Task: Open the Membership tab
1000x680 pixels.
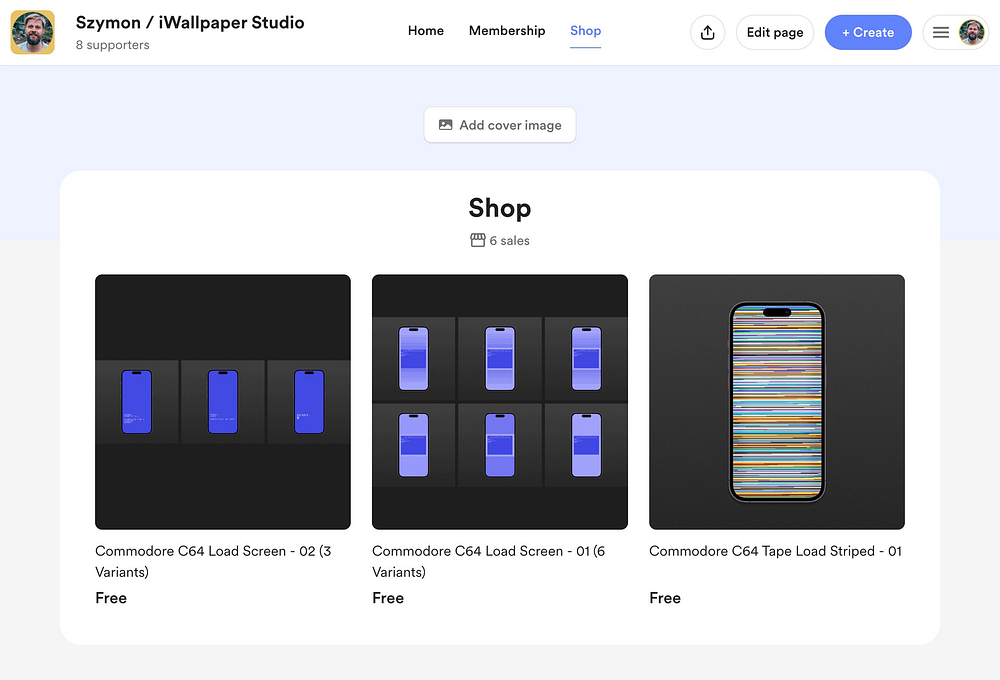Action: 507,31
